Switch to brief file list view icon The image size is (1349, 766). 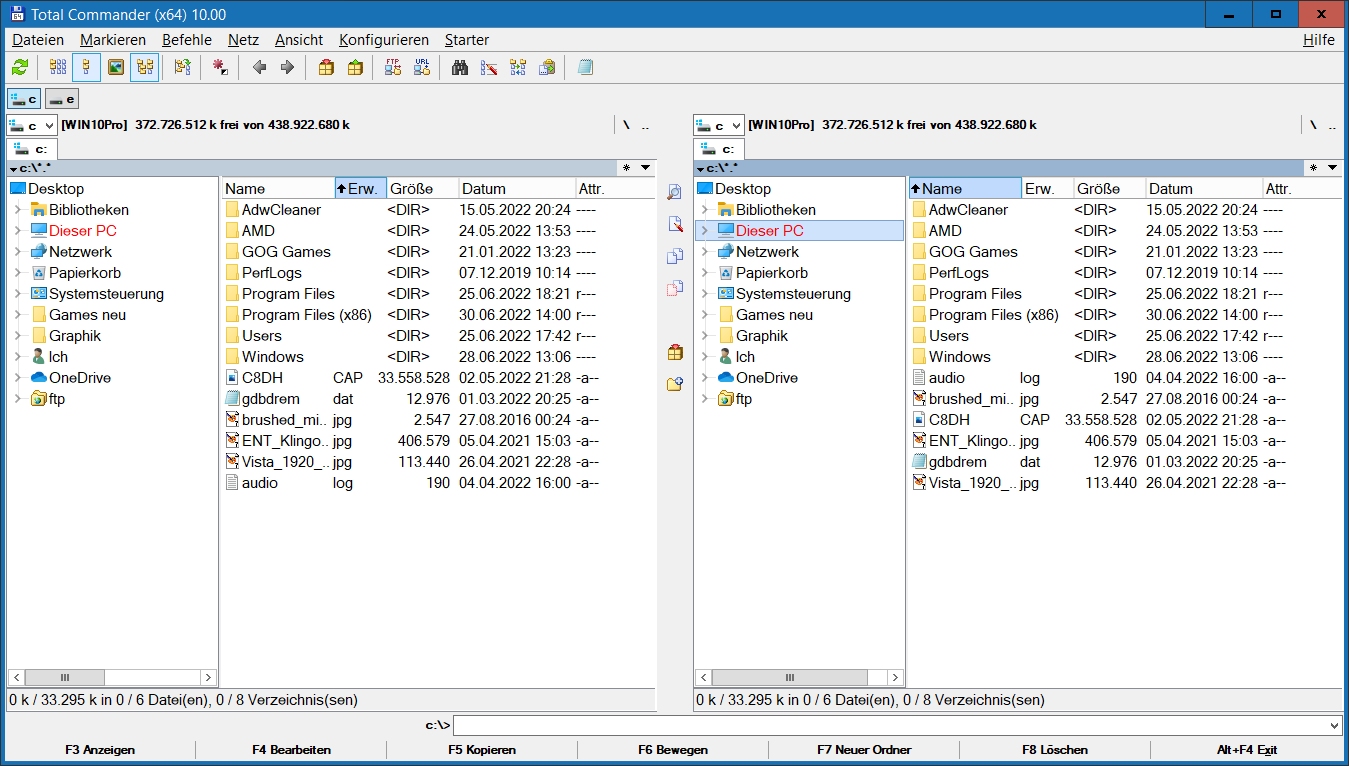coord(58,68)
